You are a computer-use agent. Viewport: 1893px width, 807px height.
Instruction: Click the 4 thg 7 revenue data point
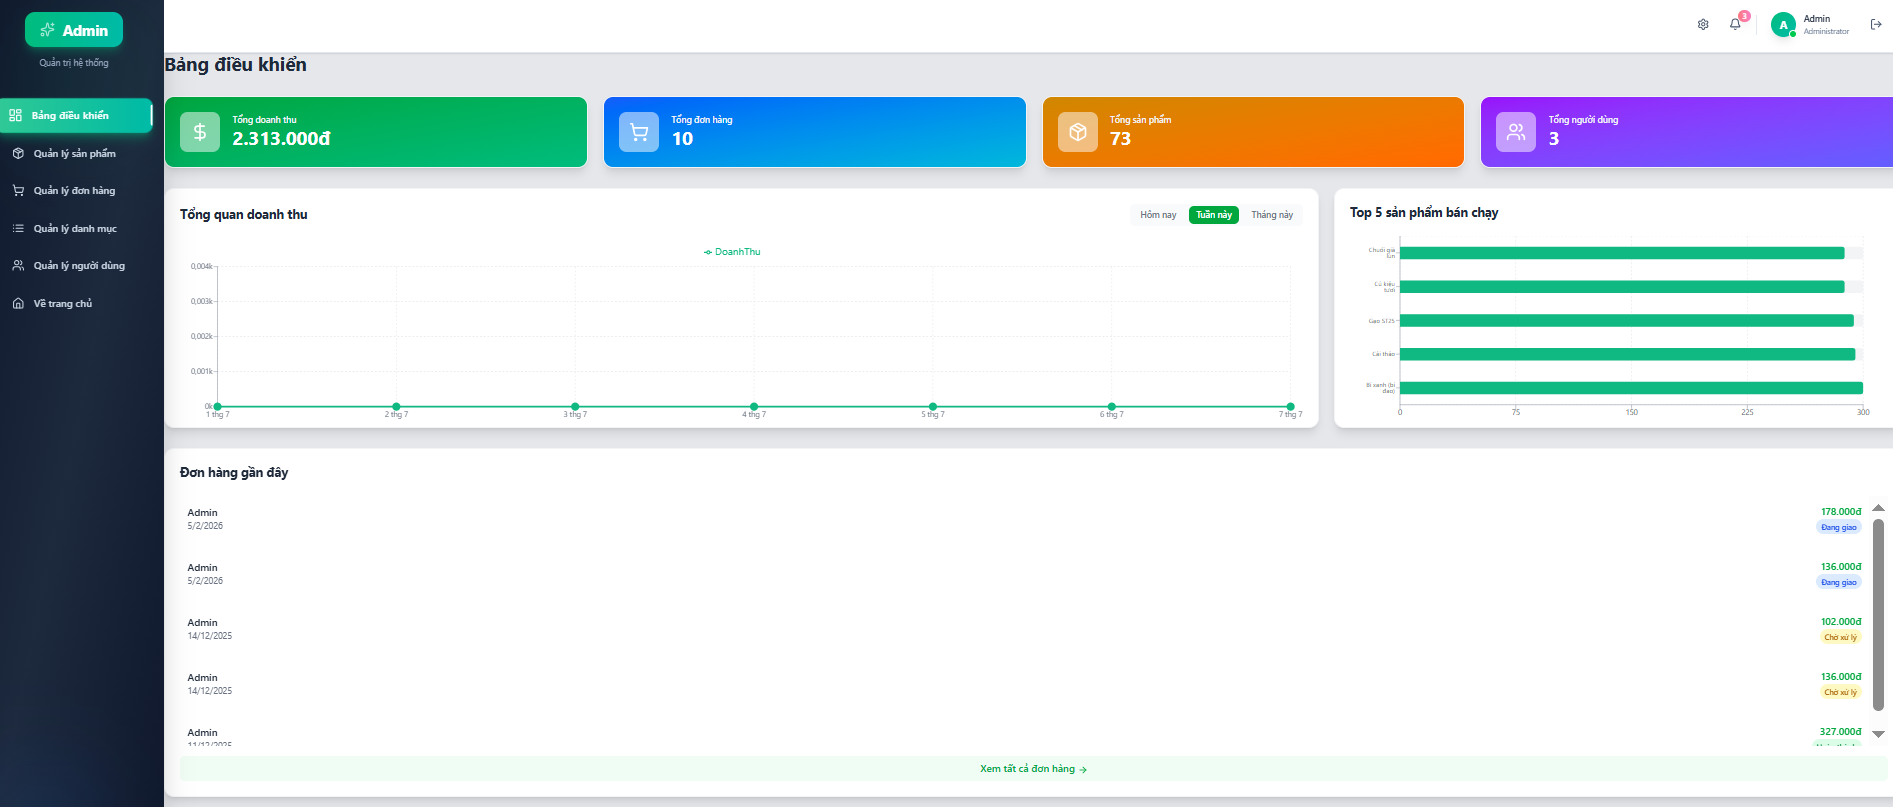tap(754, 406)
